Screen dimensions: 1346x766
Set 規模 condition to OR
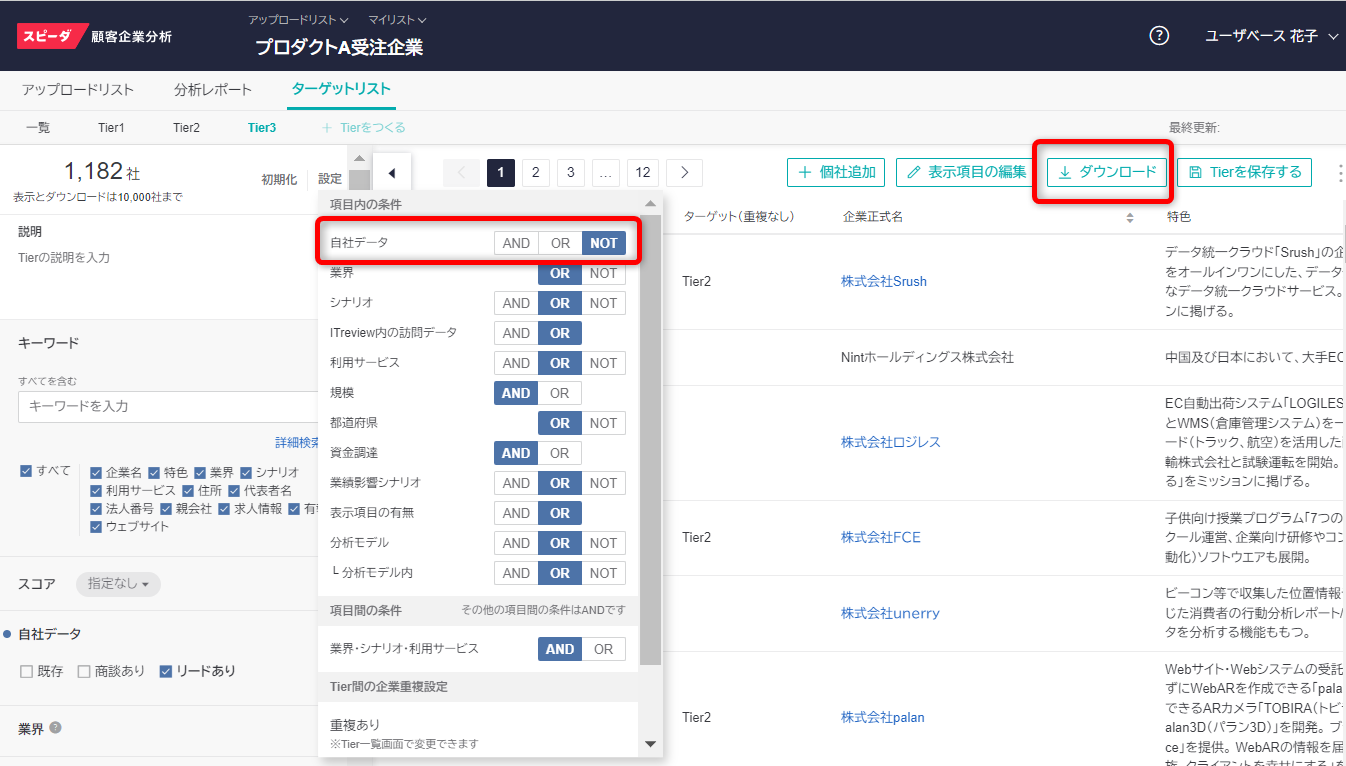(x=560, y=393)
